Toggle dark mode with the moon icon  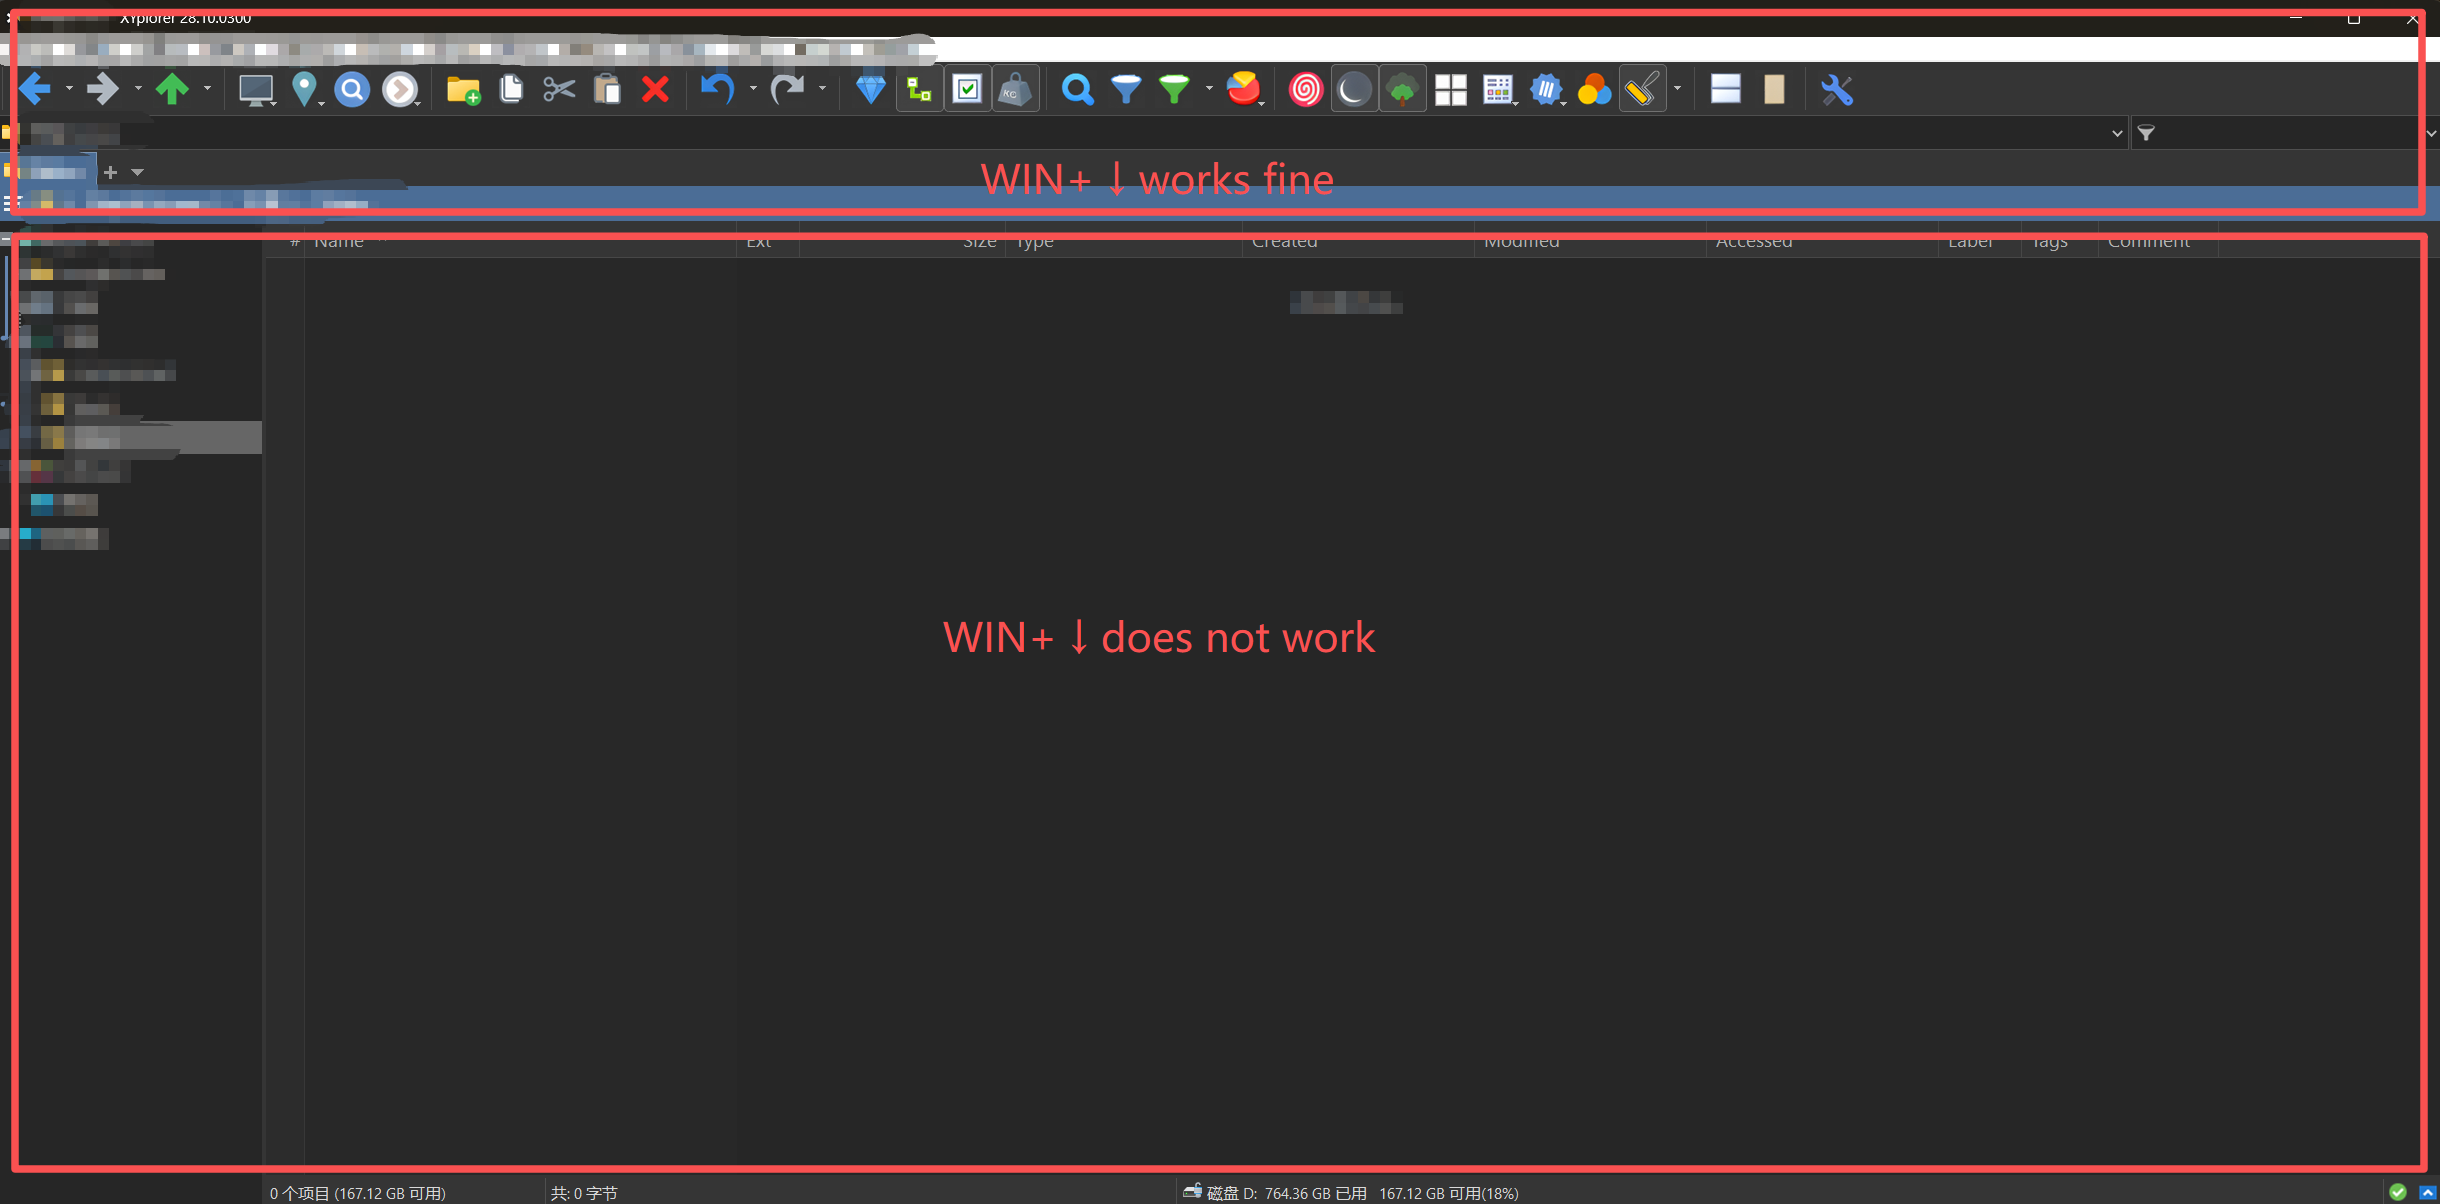[x=1354, y=90]
